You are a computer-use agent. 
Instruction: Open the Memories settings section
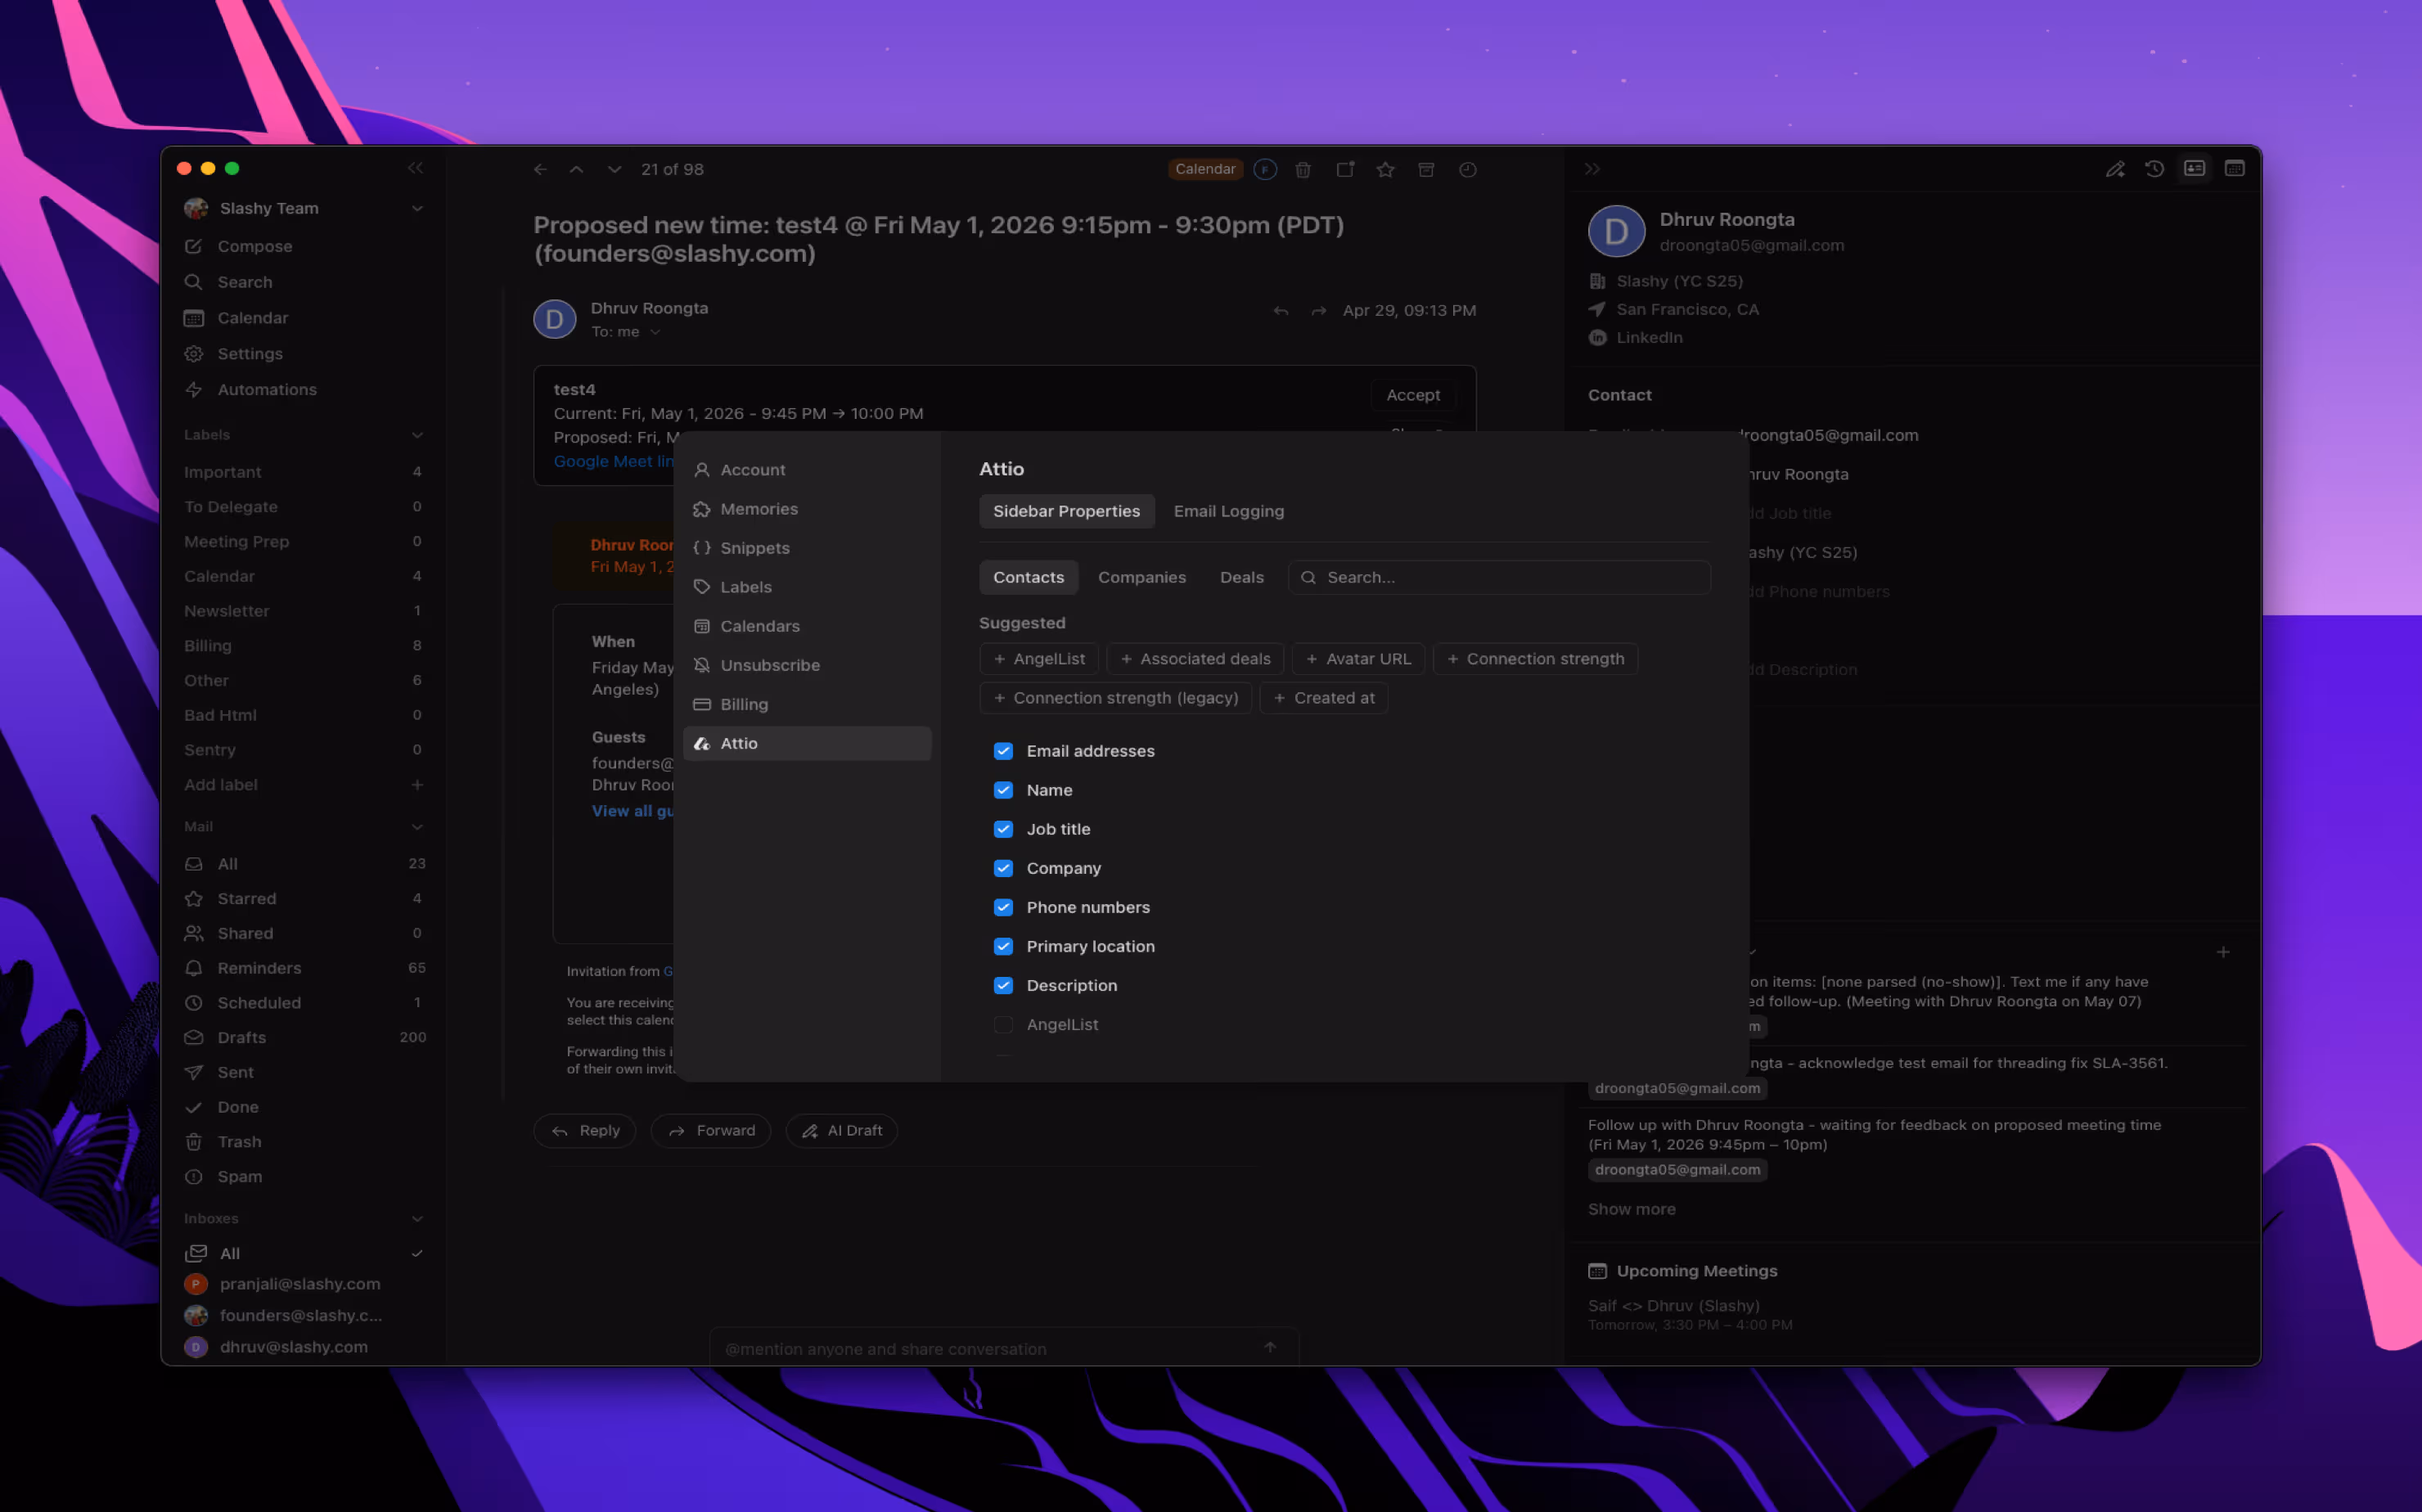pyautogui.click(x=807, y=509)
